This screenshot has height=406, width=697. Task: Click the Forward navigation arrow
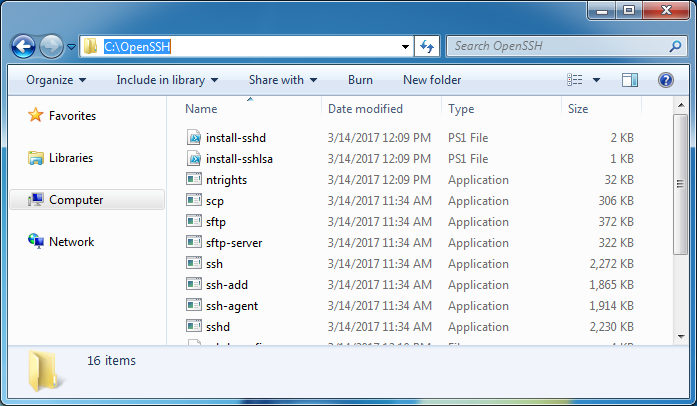pyautogui.click(x=51, y=46)
